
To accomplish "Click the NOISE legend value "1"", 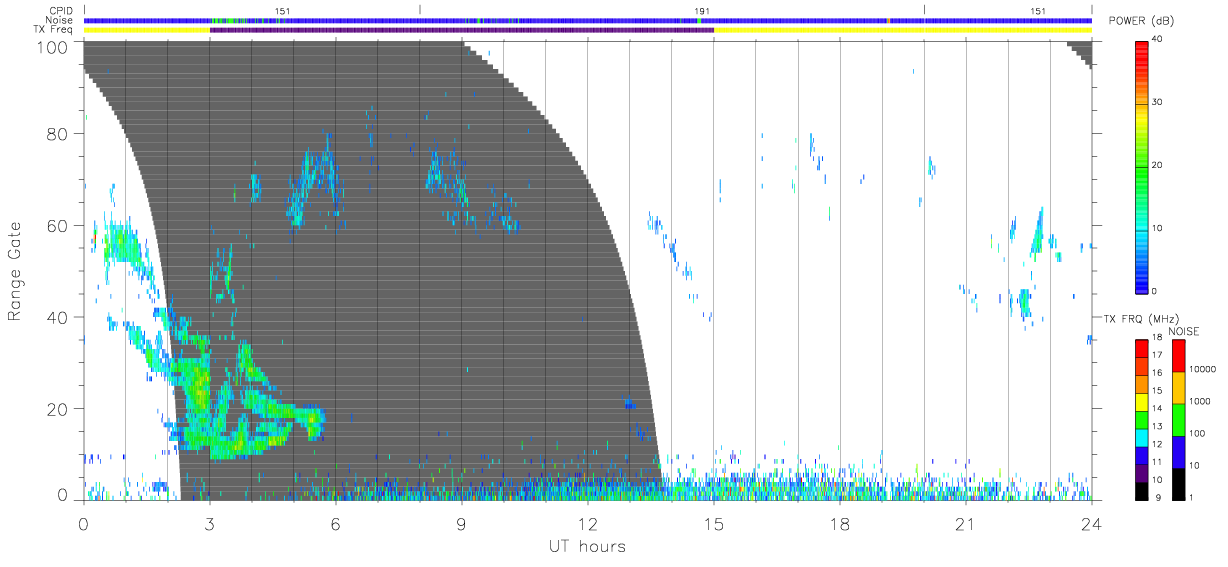I will click(1192, 497).
